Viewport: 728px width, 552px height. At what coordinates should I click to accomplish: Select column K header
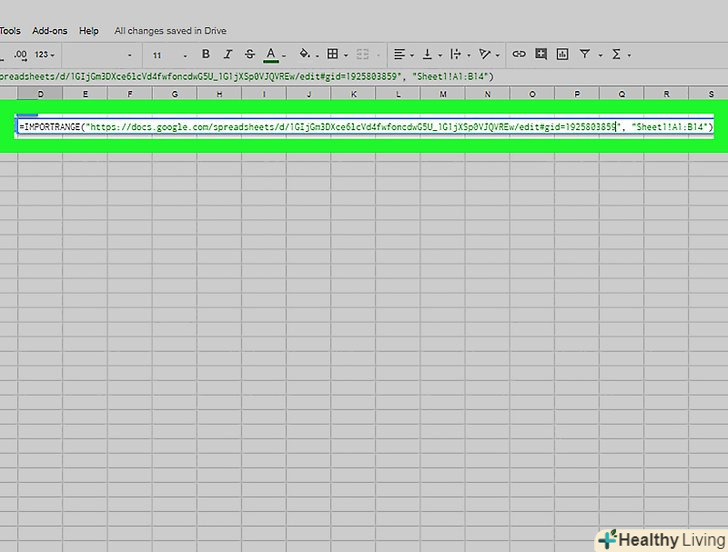(353, 94)
